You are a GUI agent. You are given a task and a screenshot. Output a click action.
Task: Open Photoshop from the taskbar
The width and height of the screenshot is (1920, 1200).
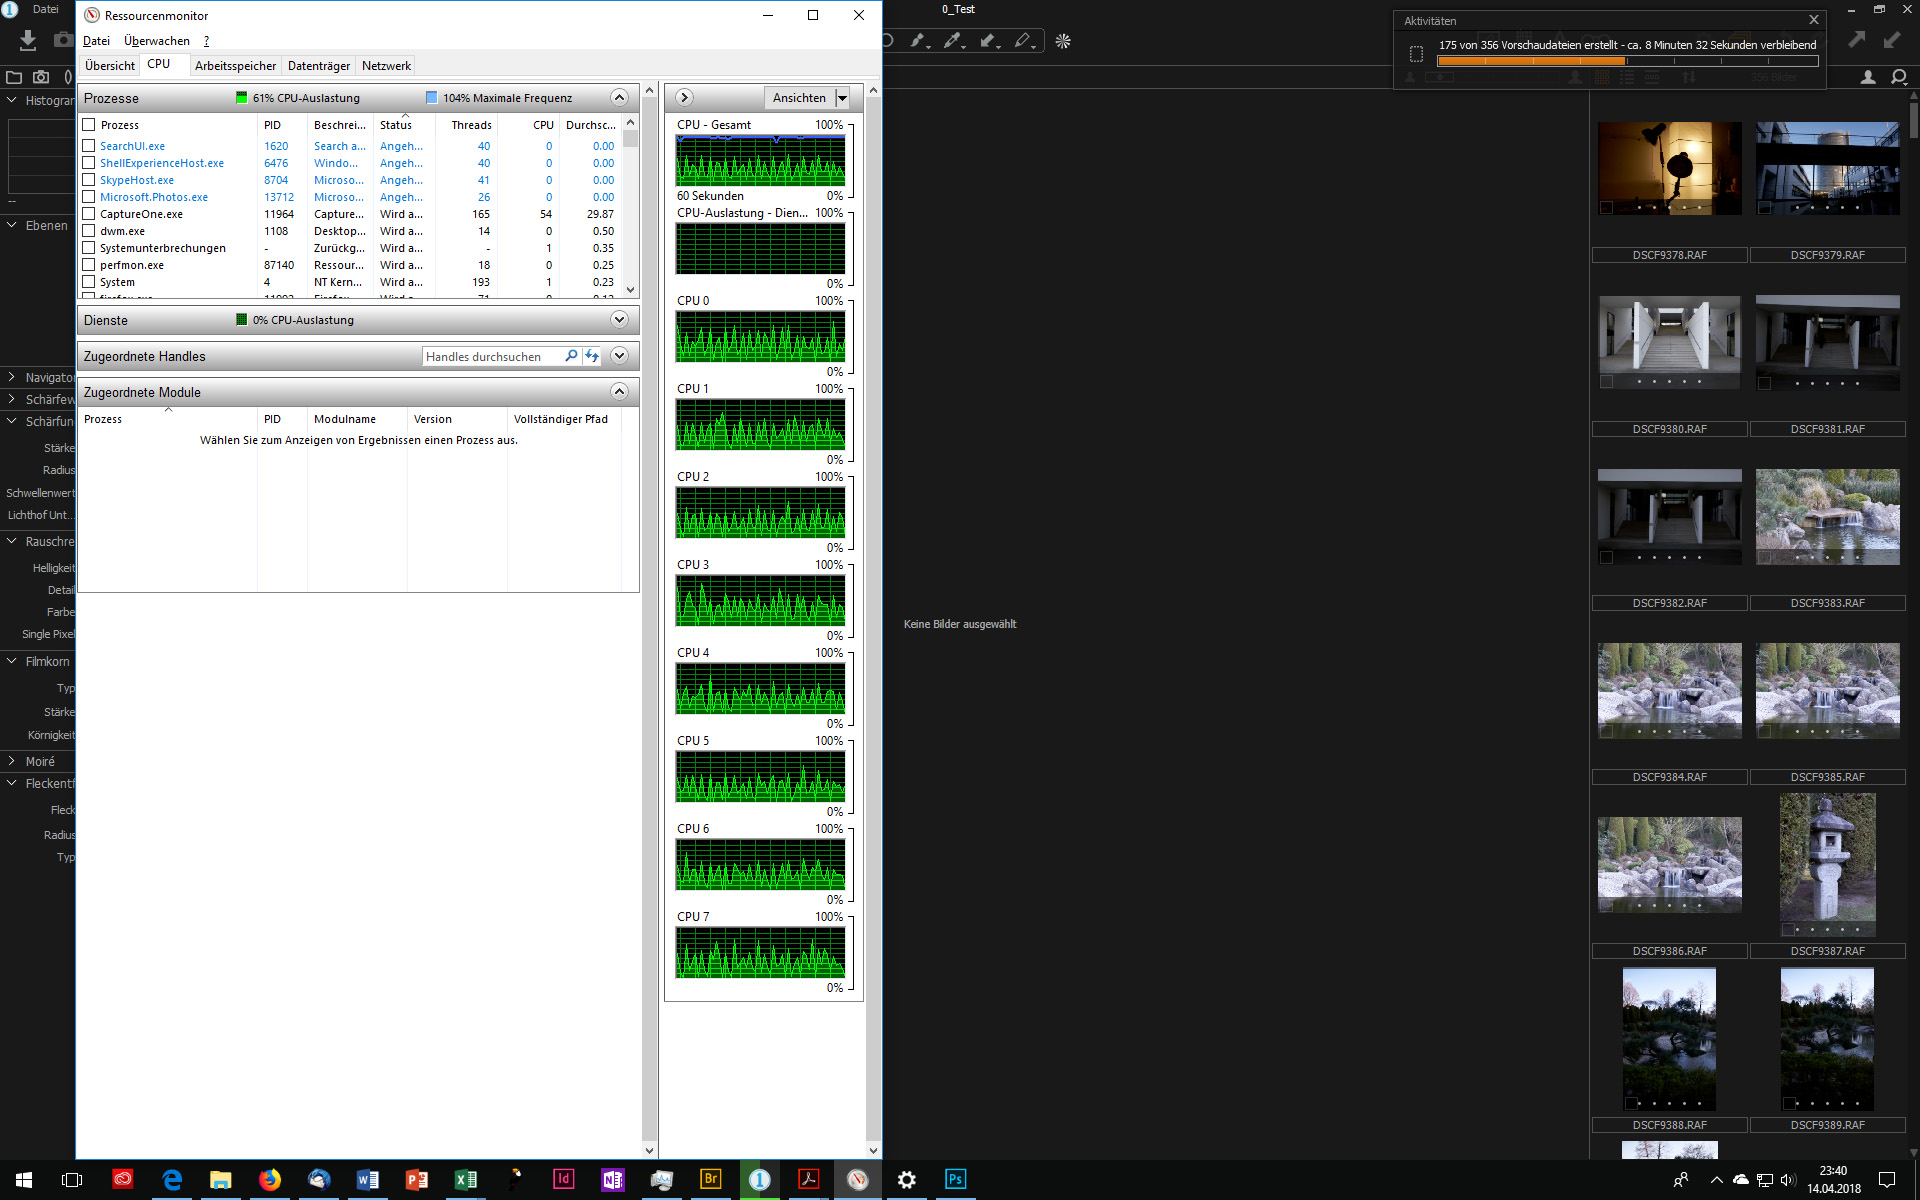pos(955,1179)
